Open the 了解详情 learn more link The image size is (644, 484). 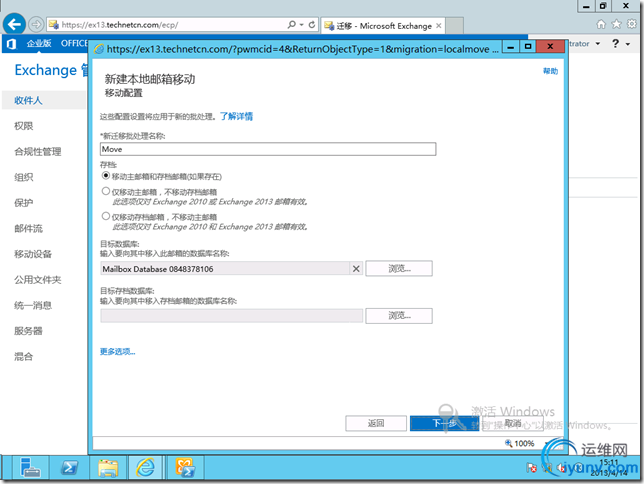pyautogui.click(x=236, y=116)
